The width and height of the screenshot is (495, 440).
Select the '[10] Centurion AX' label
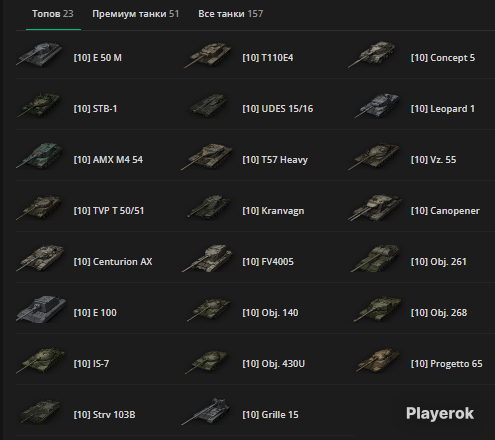click(x=113, y=262)
